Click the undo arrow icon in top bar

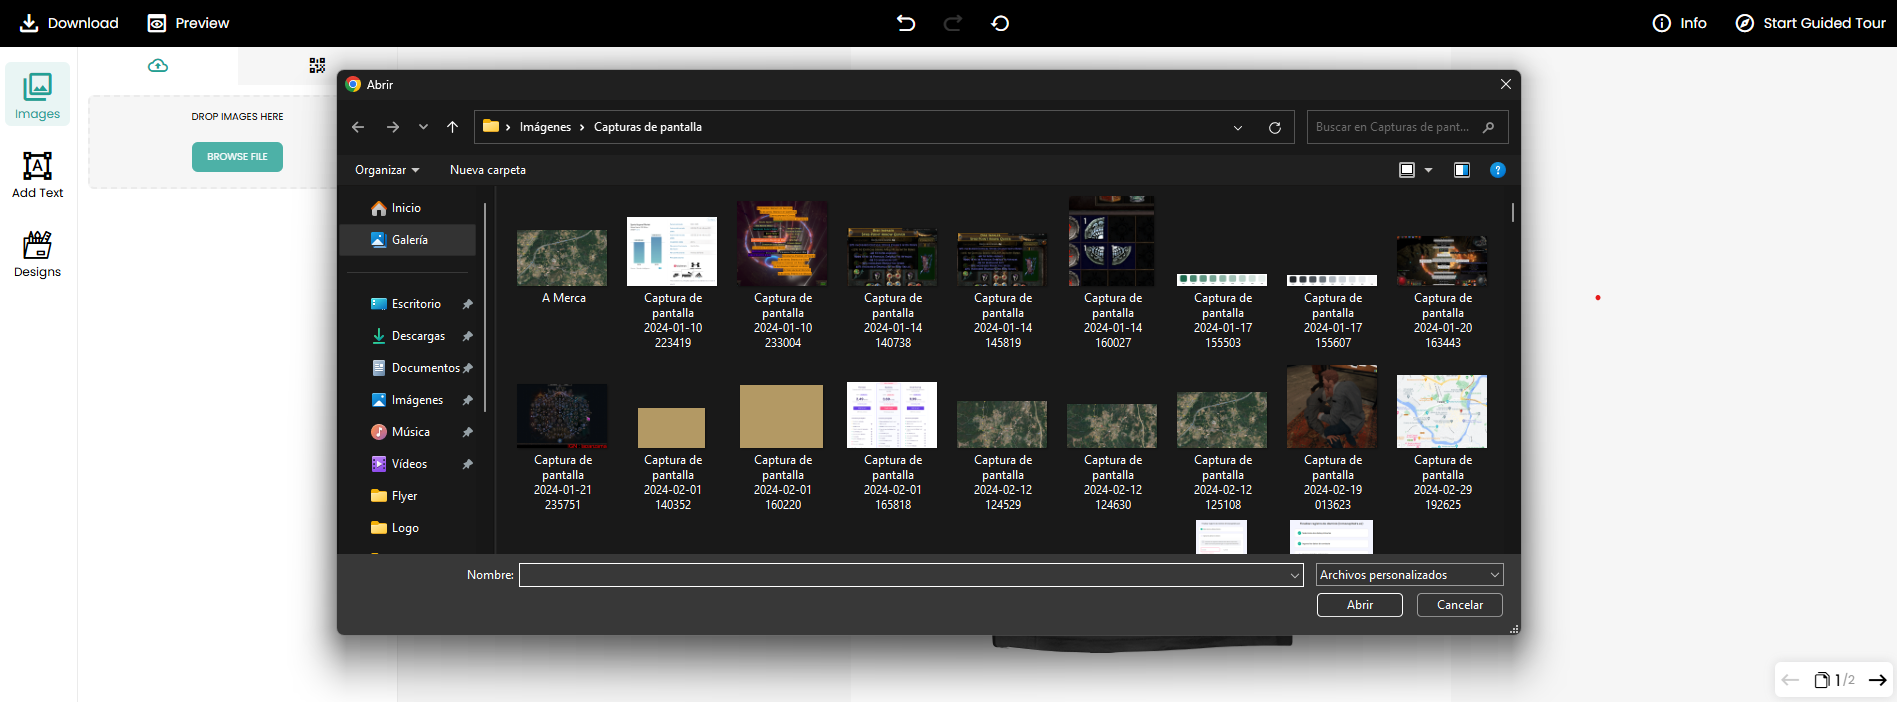coord(906,23)
